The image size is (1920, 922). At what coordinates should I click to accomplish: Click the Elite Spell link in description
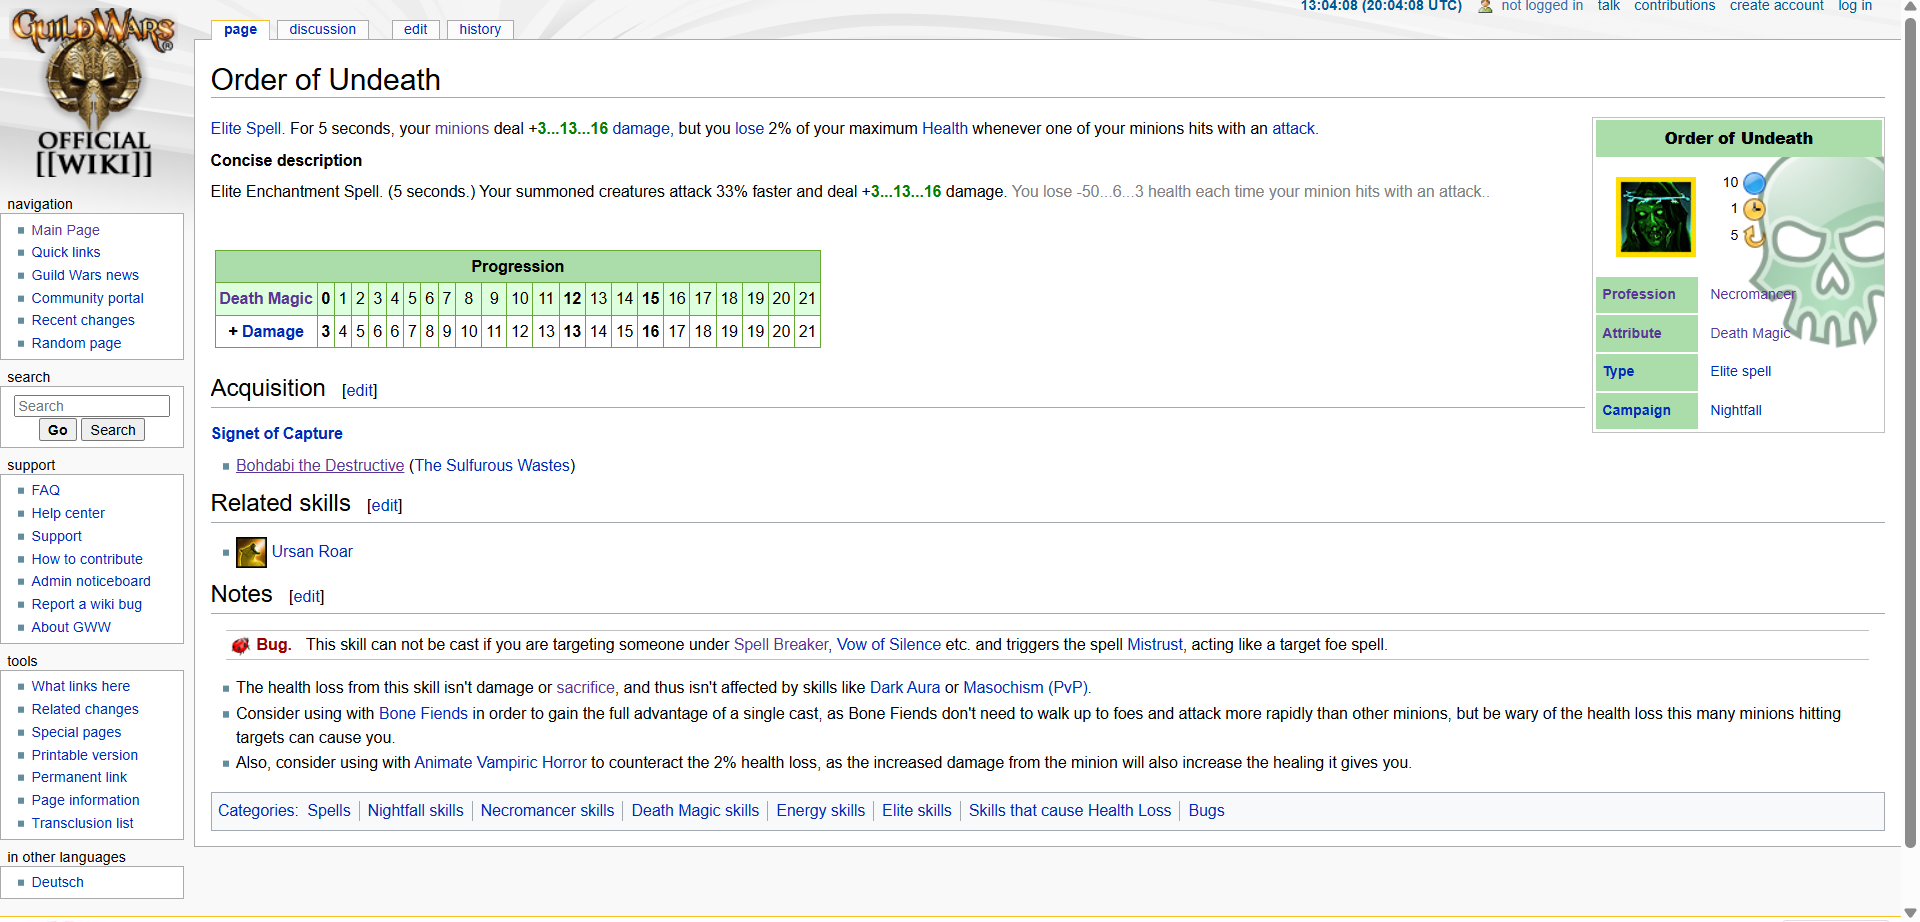pos(246,128)
